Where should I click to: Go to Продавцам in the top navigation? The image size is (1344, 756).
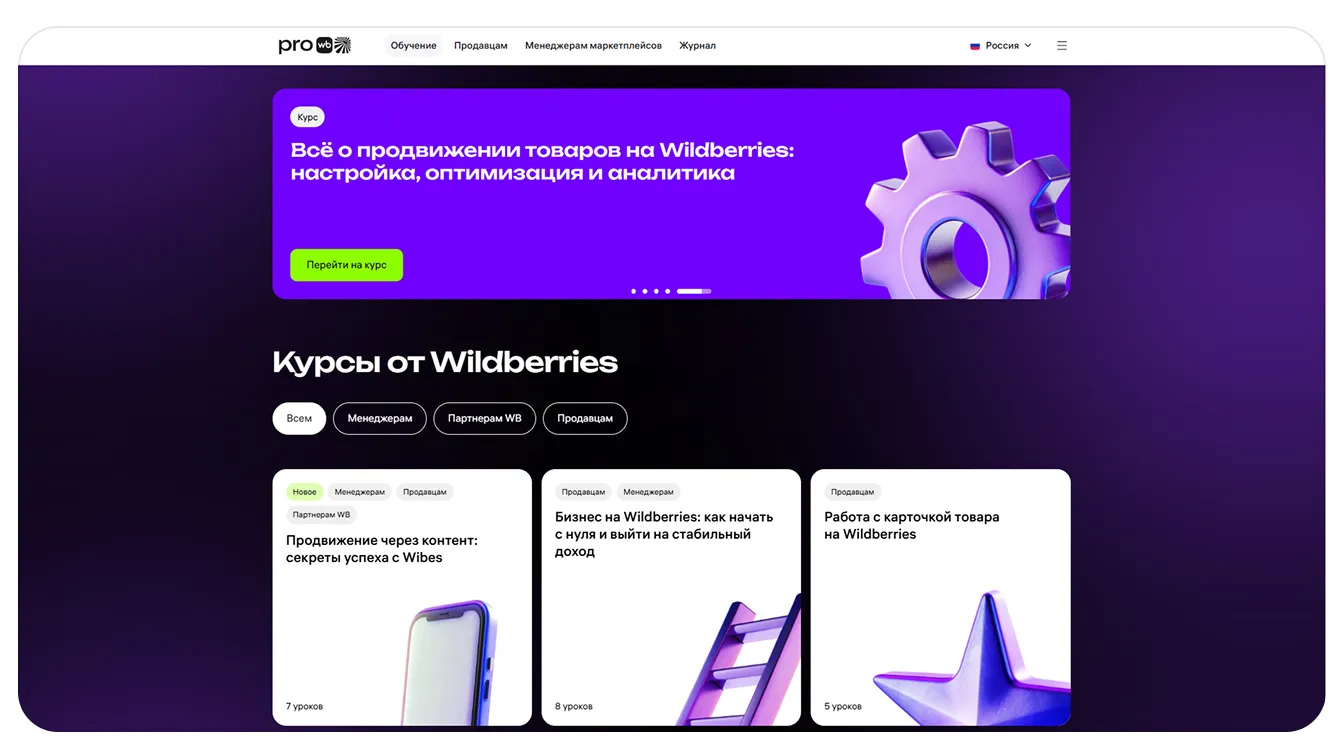click(x=481, y=46)
